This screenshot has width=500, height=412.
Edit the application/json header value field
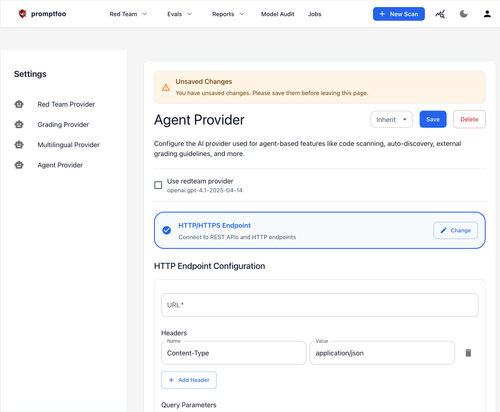(x=382, y=353)
